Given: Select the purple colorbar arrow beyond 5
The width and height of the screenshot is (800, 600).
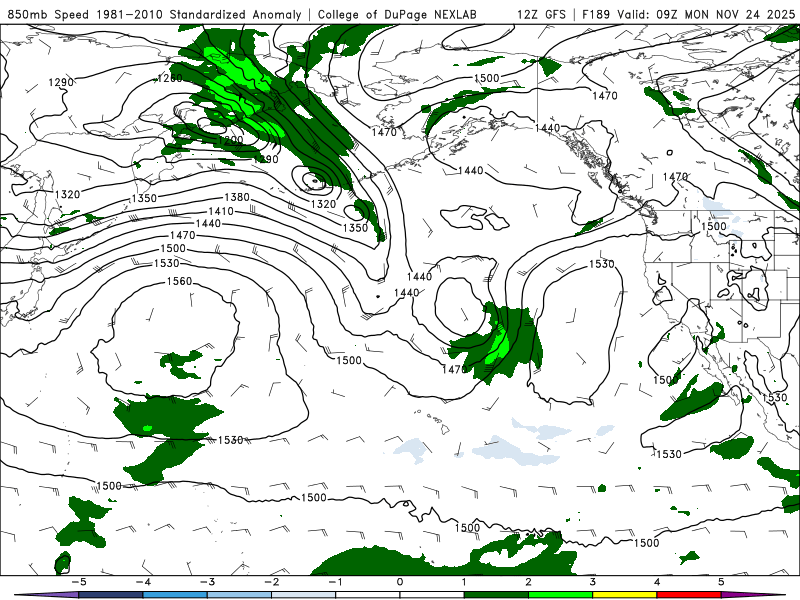Looking at the screenshot, I should click(753, 595).
